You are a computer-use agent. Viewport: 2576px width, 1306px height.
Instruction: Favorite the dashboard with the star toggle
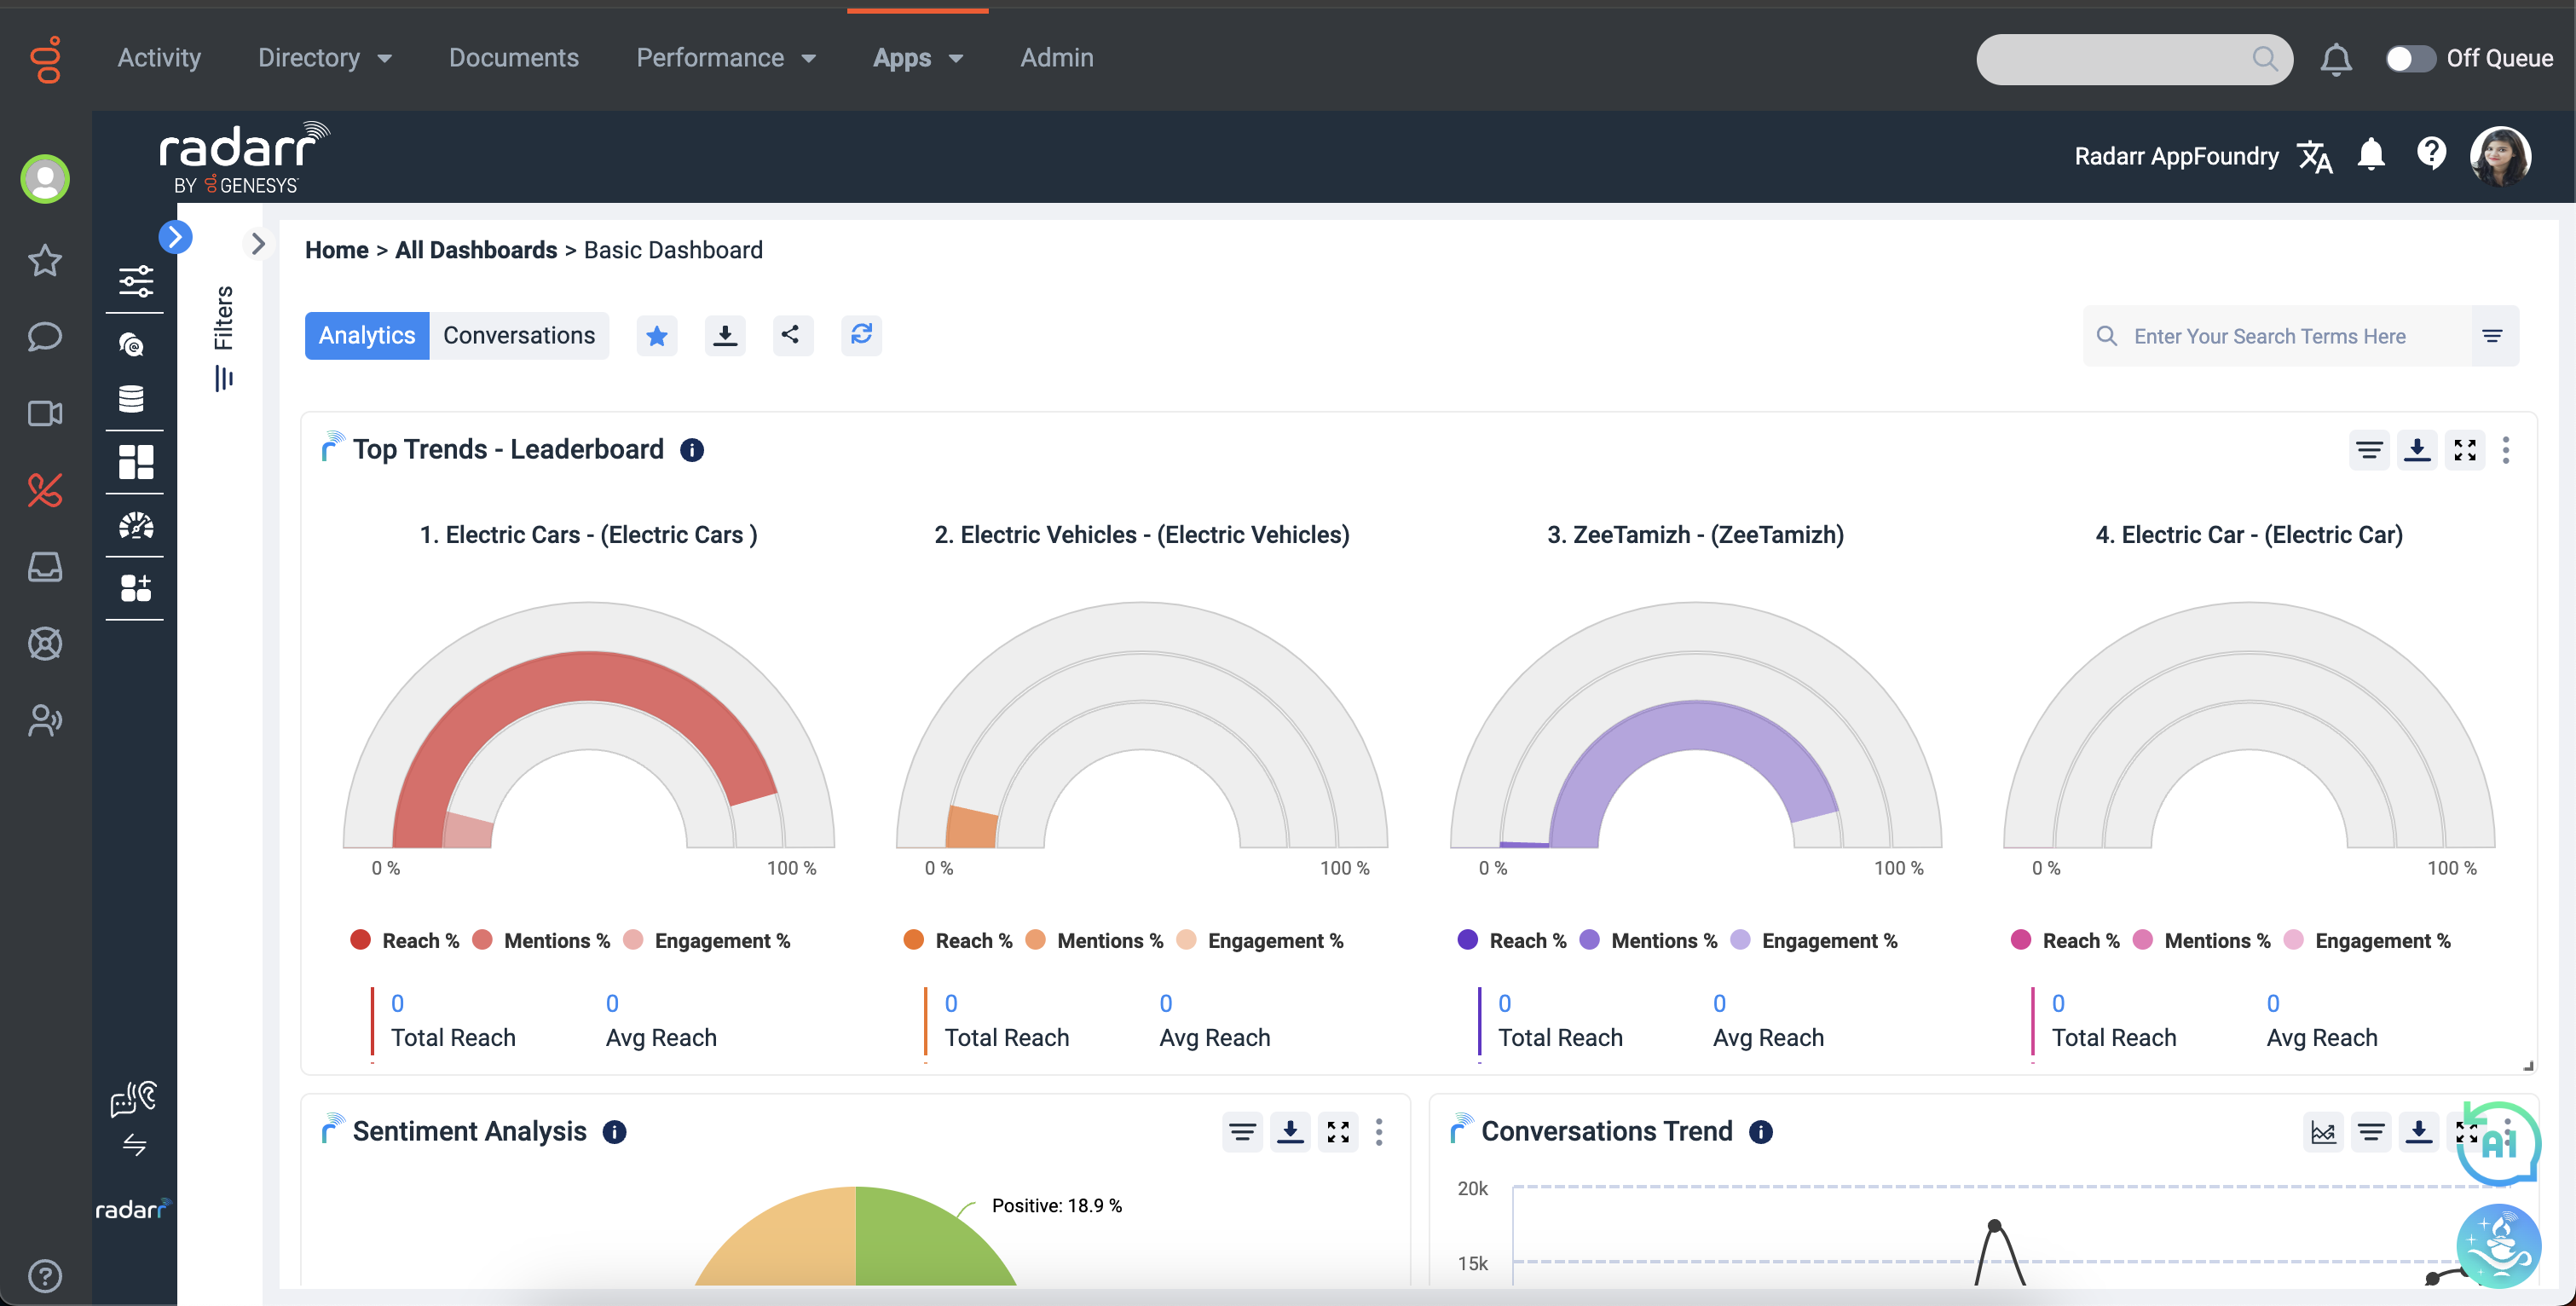tap(657, 335)
